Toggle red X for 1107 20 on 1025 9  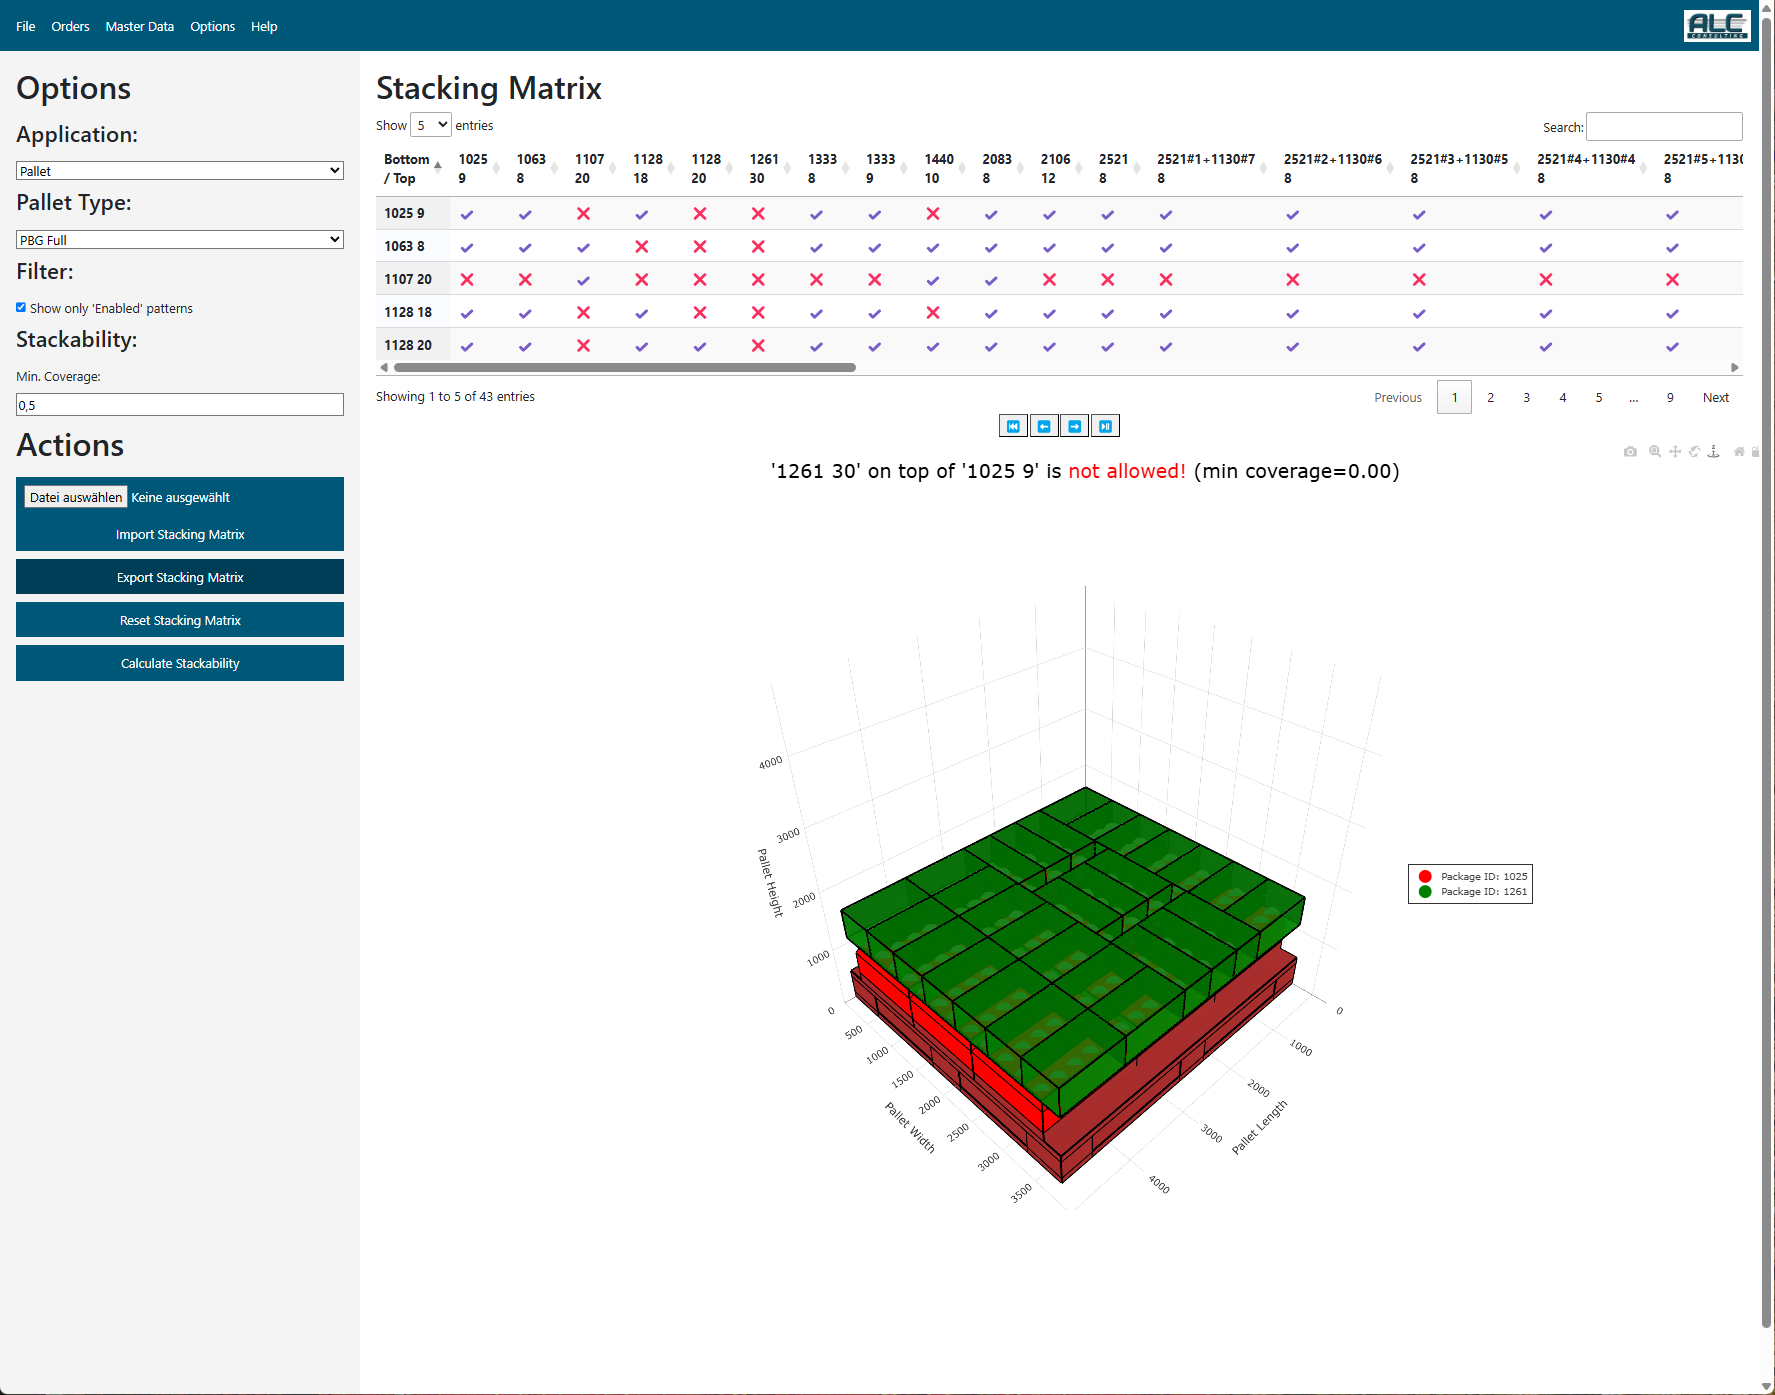pos(583,214)
